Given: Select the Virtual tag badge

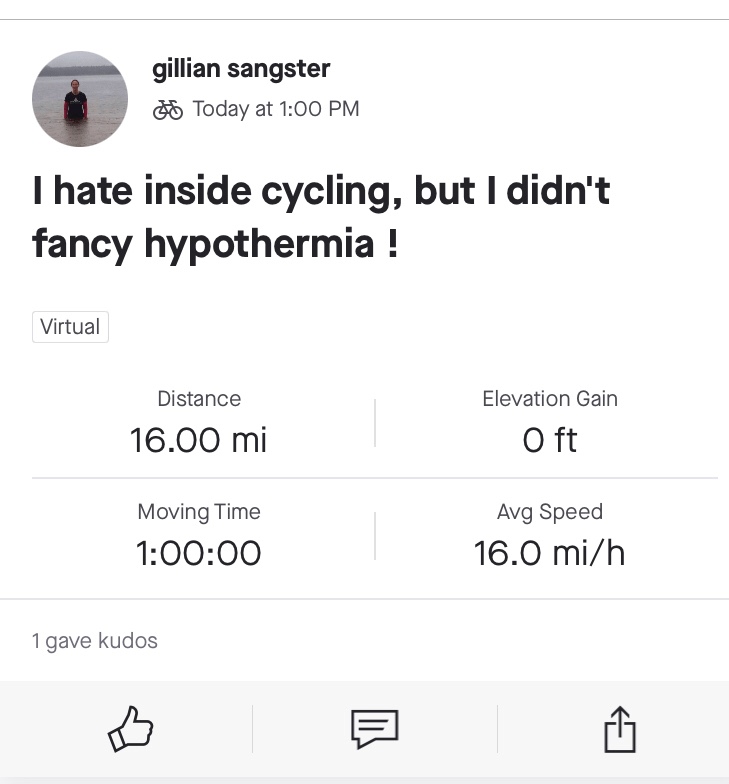Looking at the screenshot, I should click(70, 327).
